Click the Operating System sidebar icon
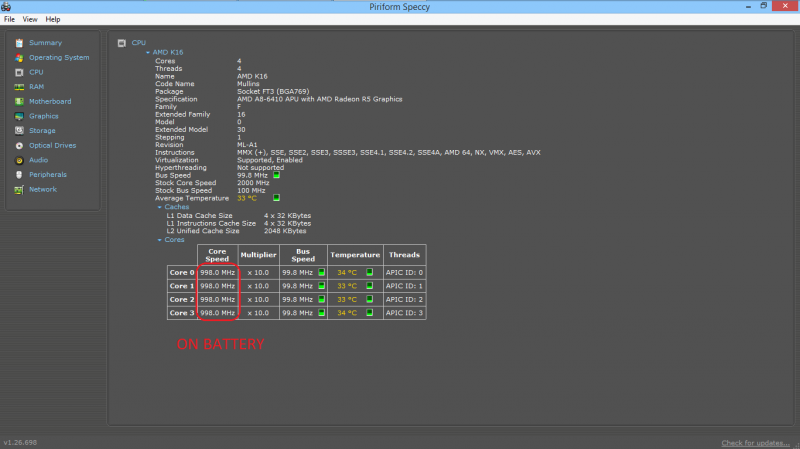 tap(19, 58)
